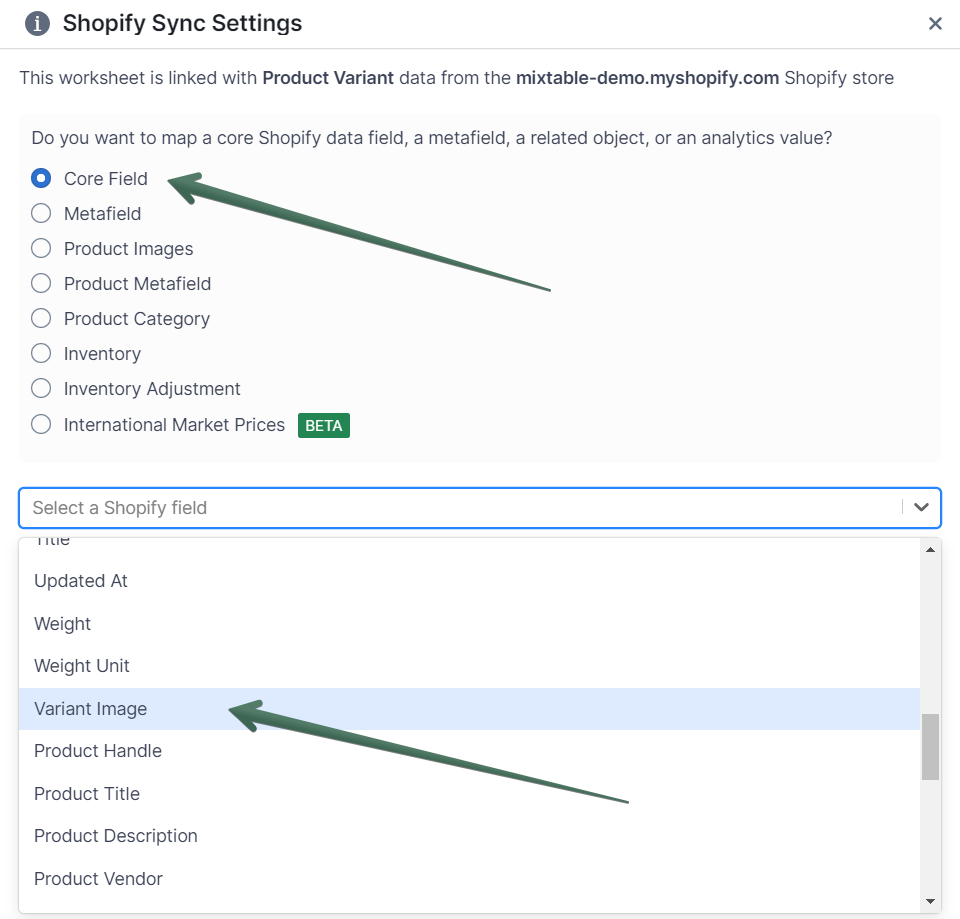Close the Shopify Sync Settings dialog
The image size is (960, 919).
935,23
